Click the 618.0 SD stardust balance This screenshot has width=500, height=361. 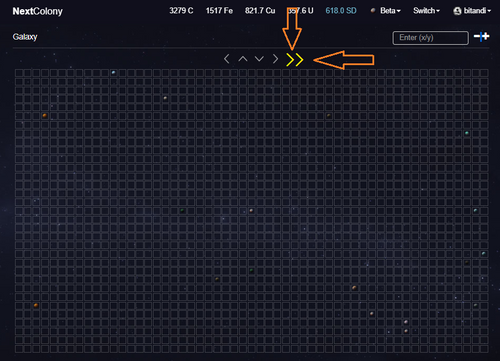341,11
